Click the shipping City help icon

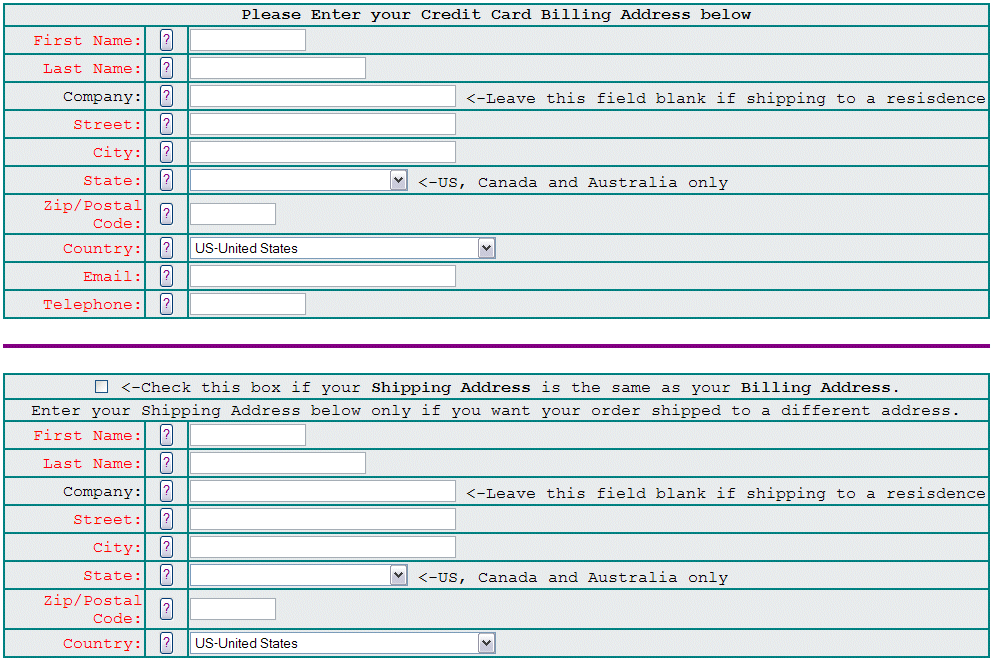click(x=167, y=547)
